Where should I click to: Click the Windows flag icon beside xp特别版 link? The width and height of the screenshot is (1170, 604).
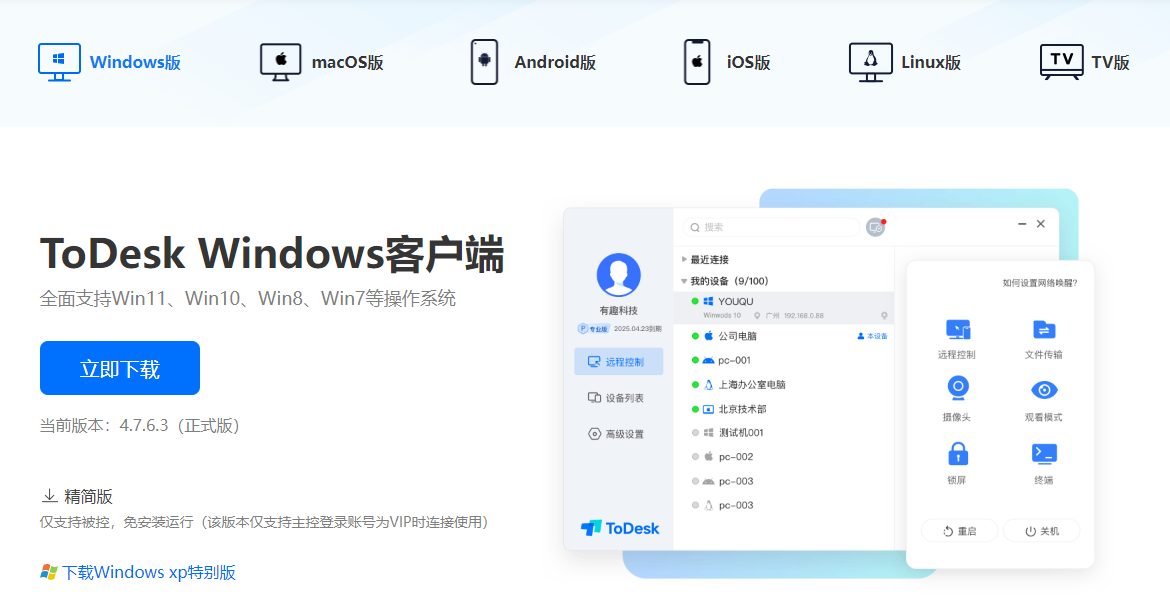point(49,573)
